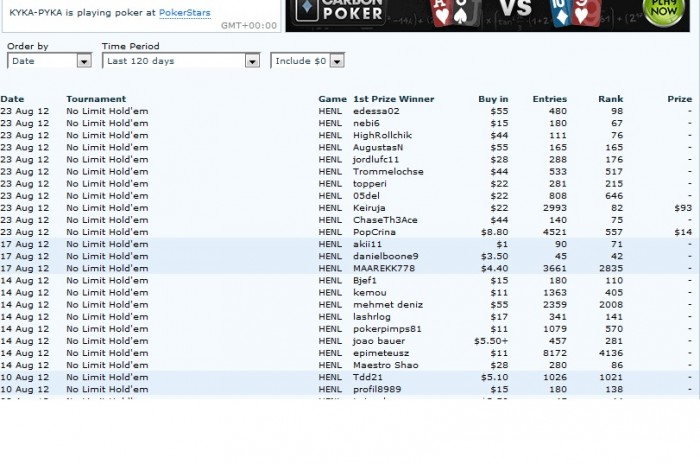Viewport: 700px width, 464px height.
Task: Open the PokerStars link
Action: pos(184,13)
